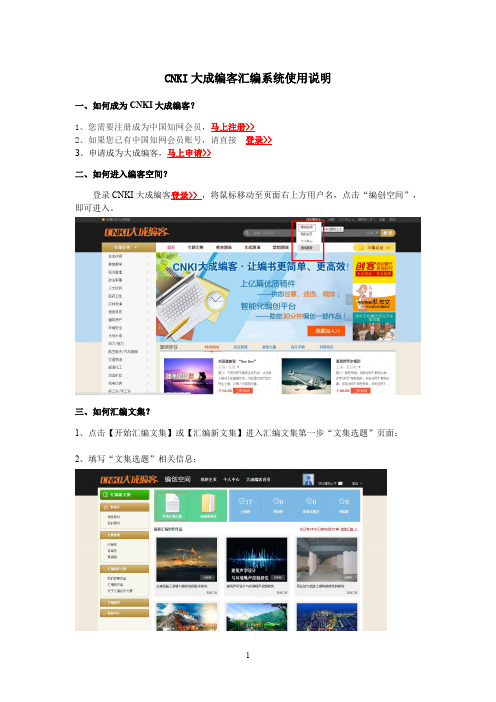The height and width of the screenshot is (702, 496).
Task: Open the 马上注册>> registration link
Action: 233,127
